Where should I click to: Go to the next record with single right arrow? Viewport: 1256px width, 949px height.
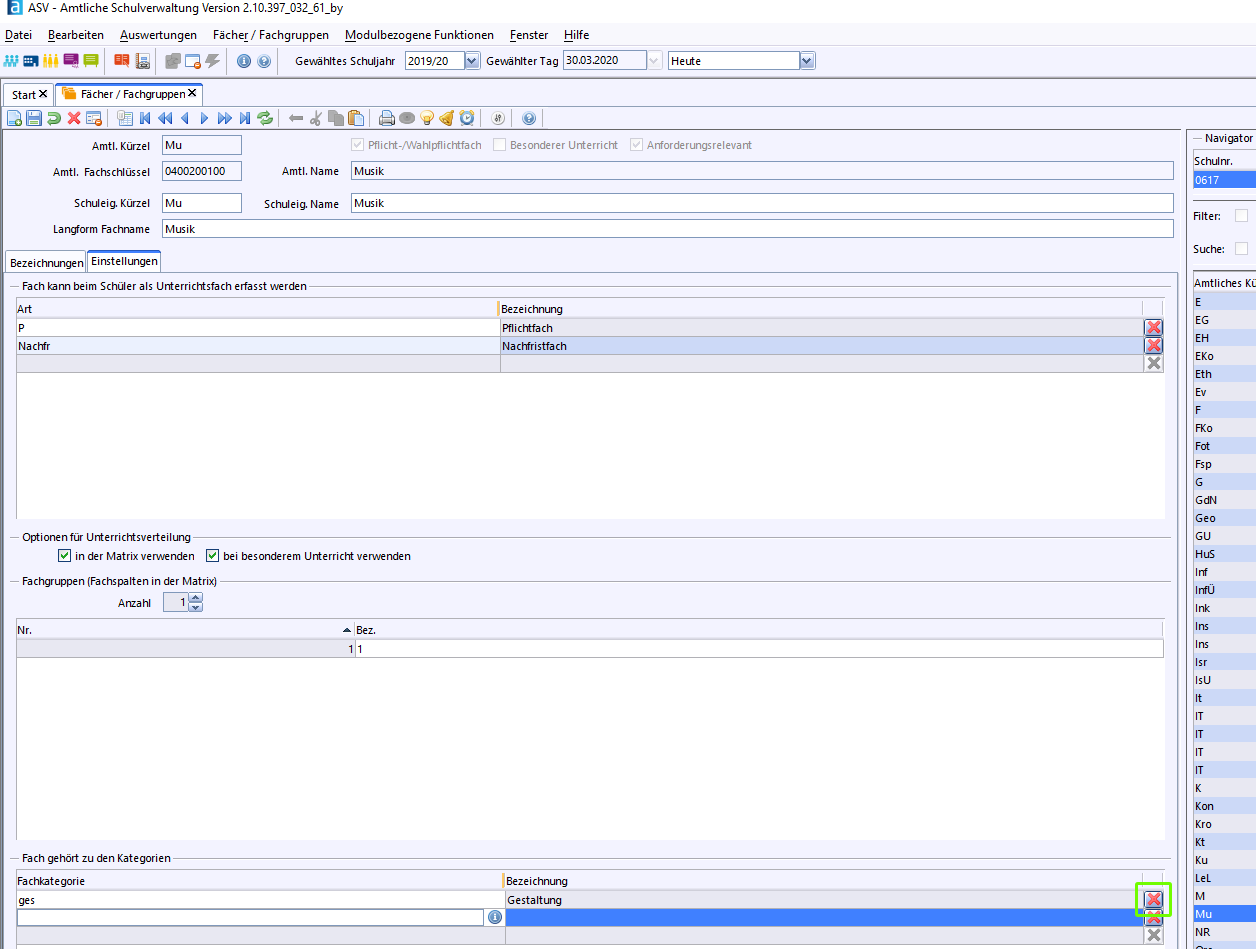point(205,118)
